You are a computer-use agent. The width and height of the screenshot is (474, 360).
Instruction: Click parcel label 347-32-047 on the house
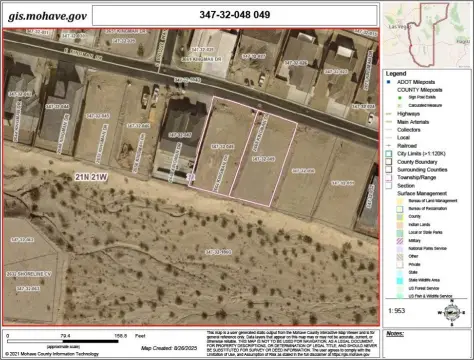click(x=180, y=135)
